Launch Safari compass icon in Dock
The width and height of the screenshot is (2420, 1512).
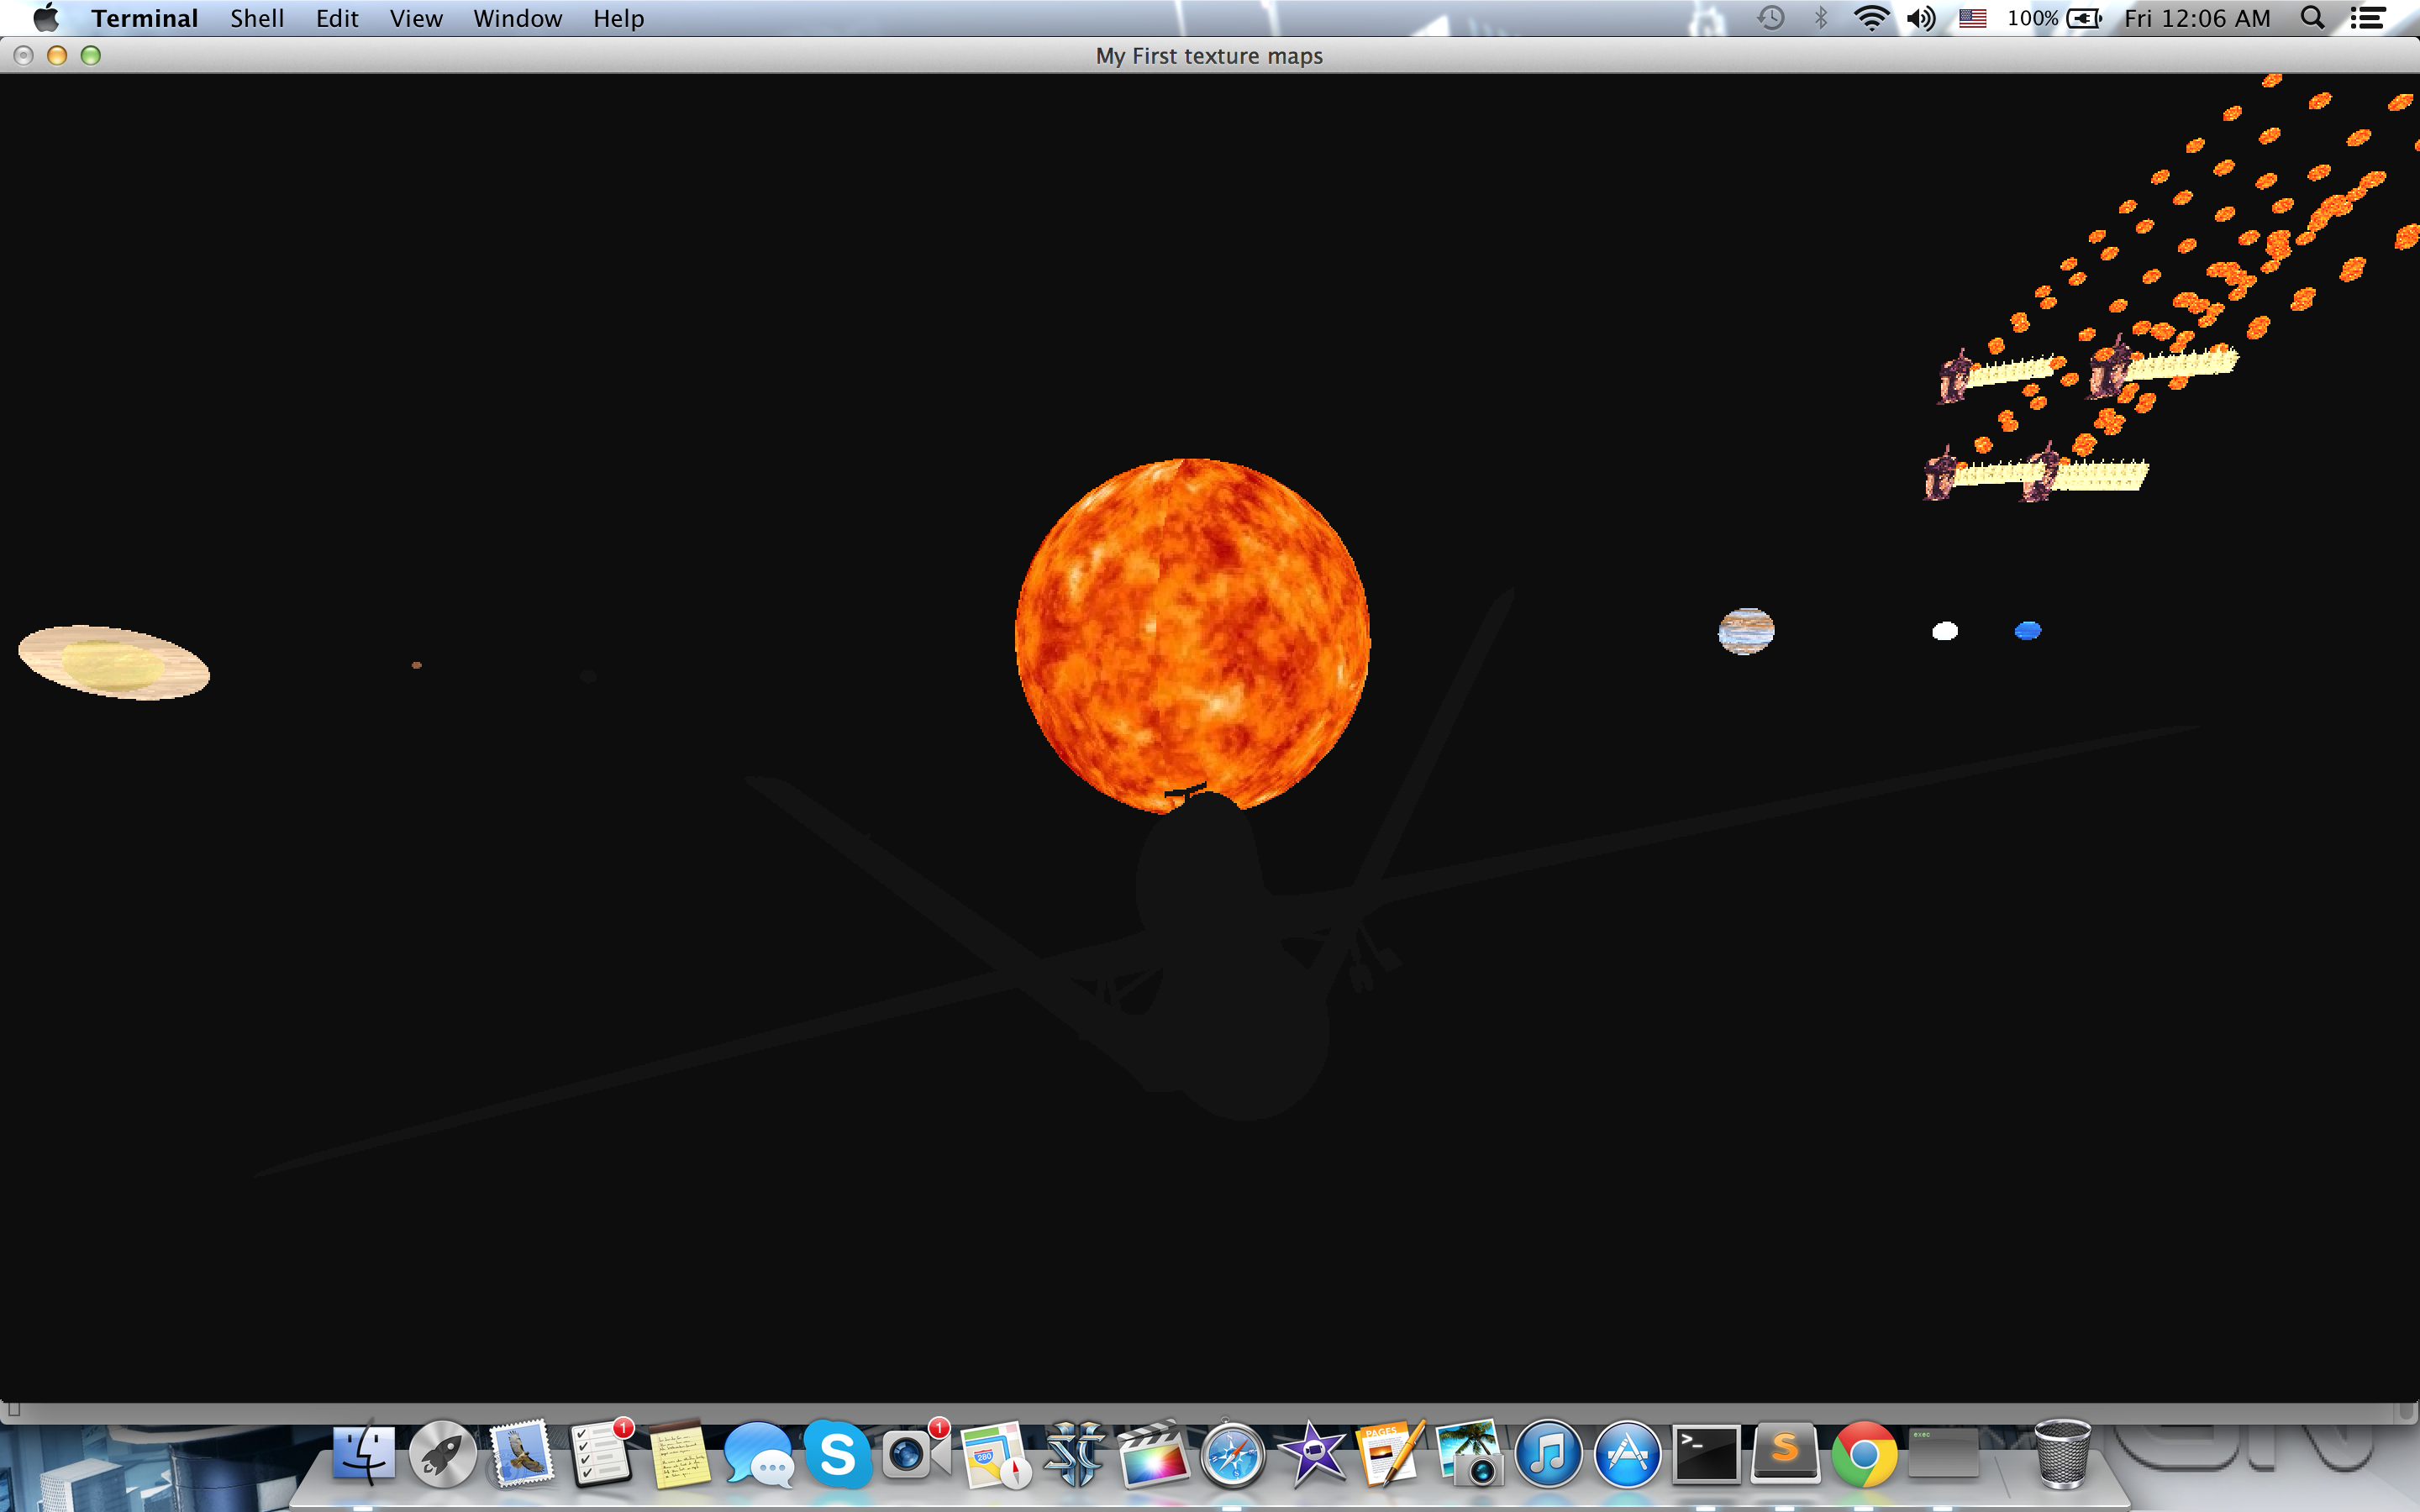(x=1233, y=1453)
